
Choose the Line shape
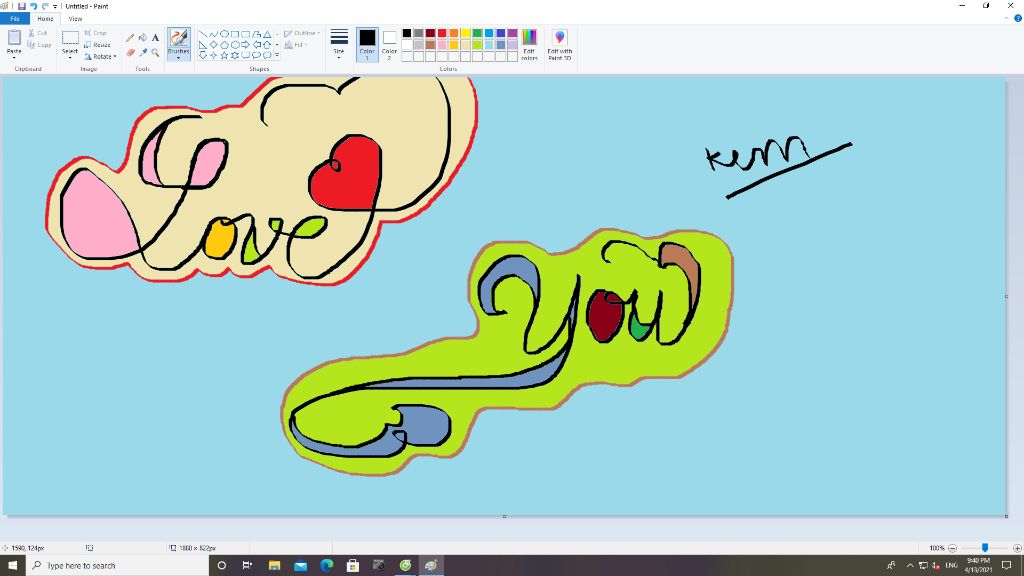(x=203, y=34)
